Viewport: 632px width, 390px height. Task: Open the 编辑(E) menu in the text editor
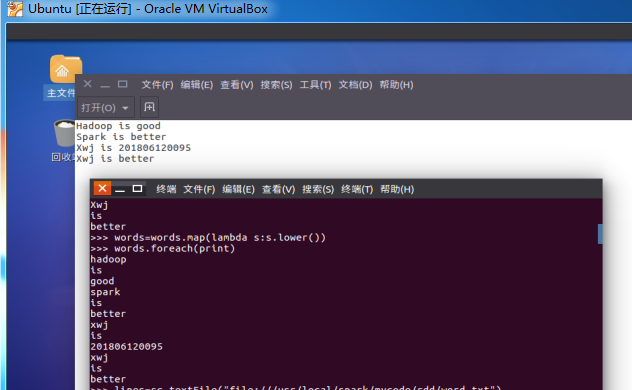(197, 85)
